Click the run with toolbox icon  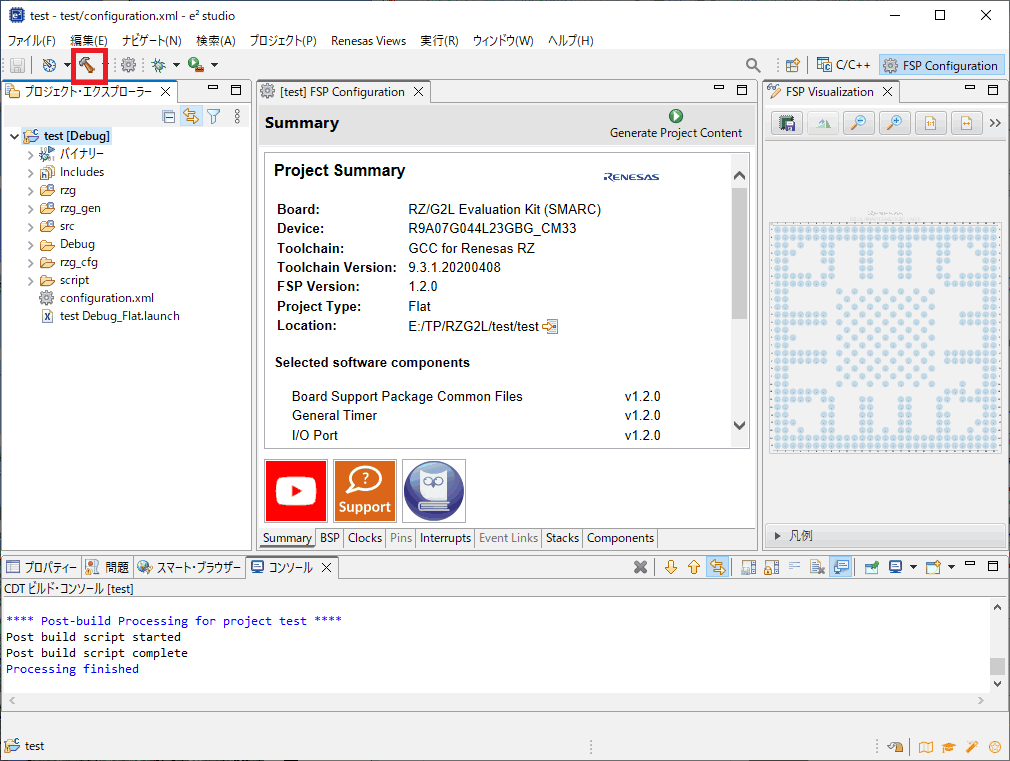click(196, 64)
